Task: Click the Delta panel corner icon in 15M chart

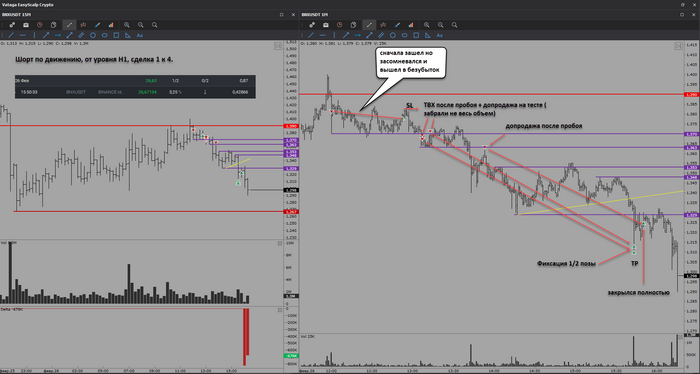Action: [x=280, y=309]
